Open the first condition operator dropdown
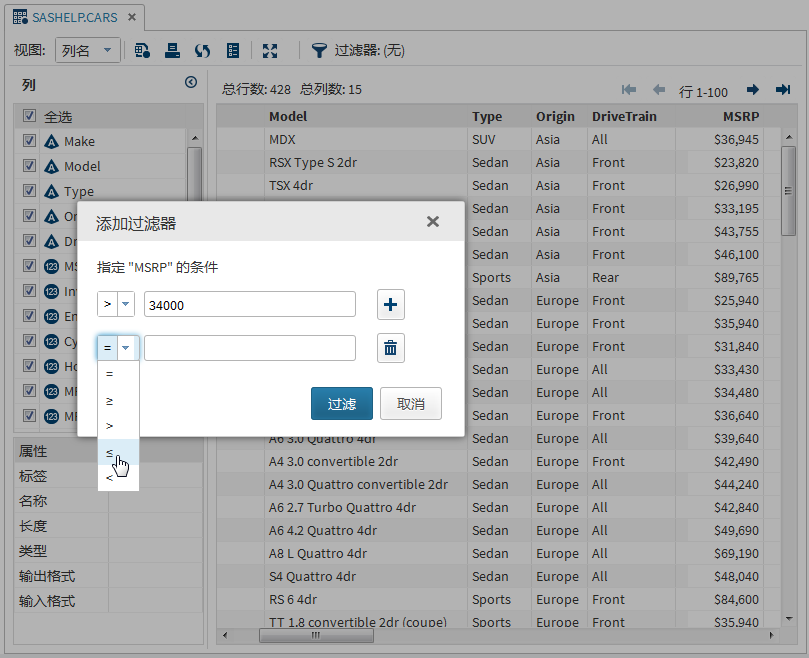This screenshot has height=658, width=809. (116, 304)
